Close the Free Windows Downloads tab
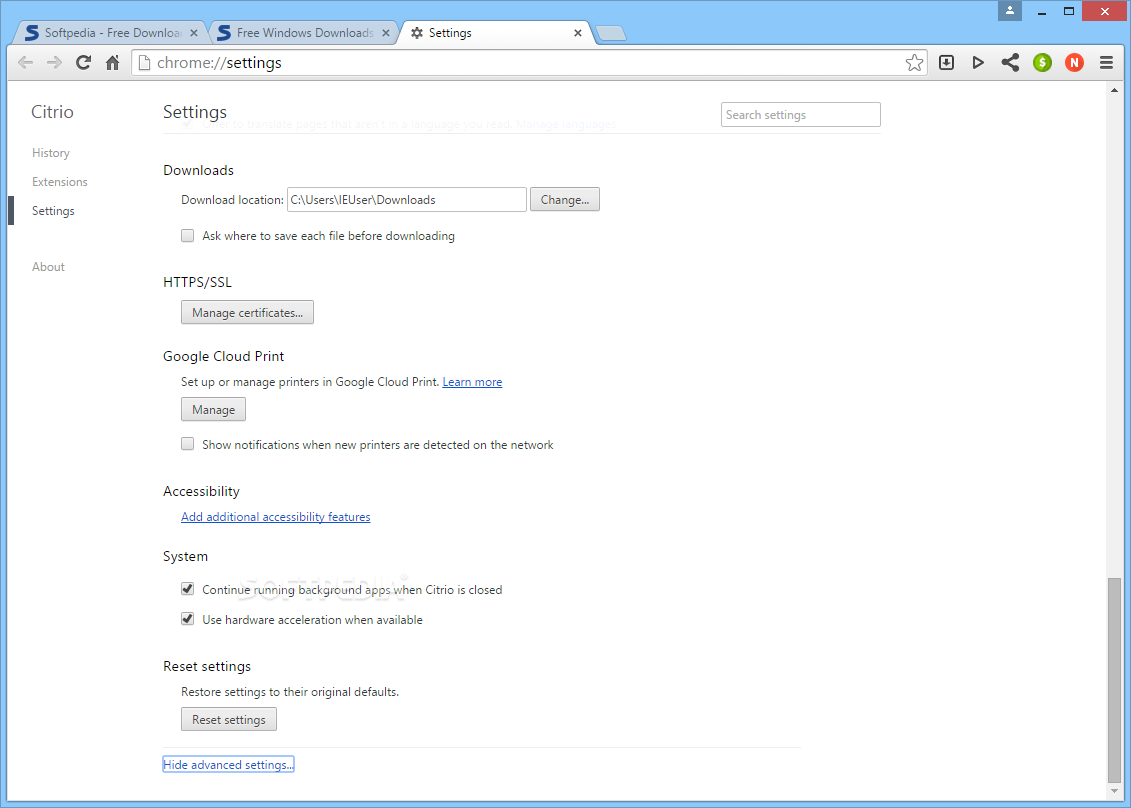Image resolution: width=1131 pixels, height=808 pixels. click(x=386, y=33)
